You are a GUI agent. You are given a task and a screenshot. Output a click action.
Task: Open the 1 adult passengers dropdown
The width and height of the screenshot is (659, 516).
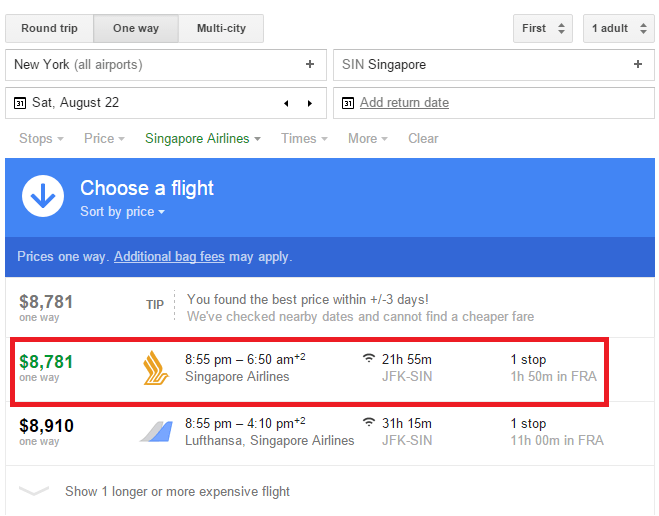tap(618, 29)
